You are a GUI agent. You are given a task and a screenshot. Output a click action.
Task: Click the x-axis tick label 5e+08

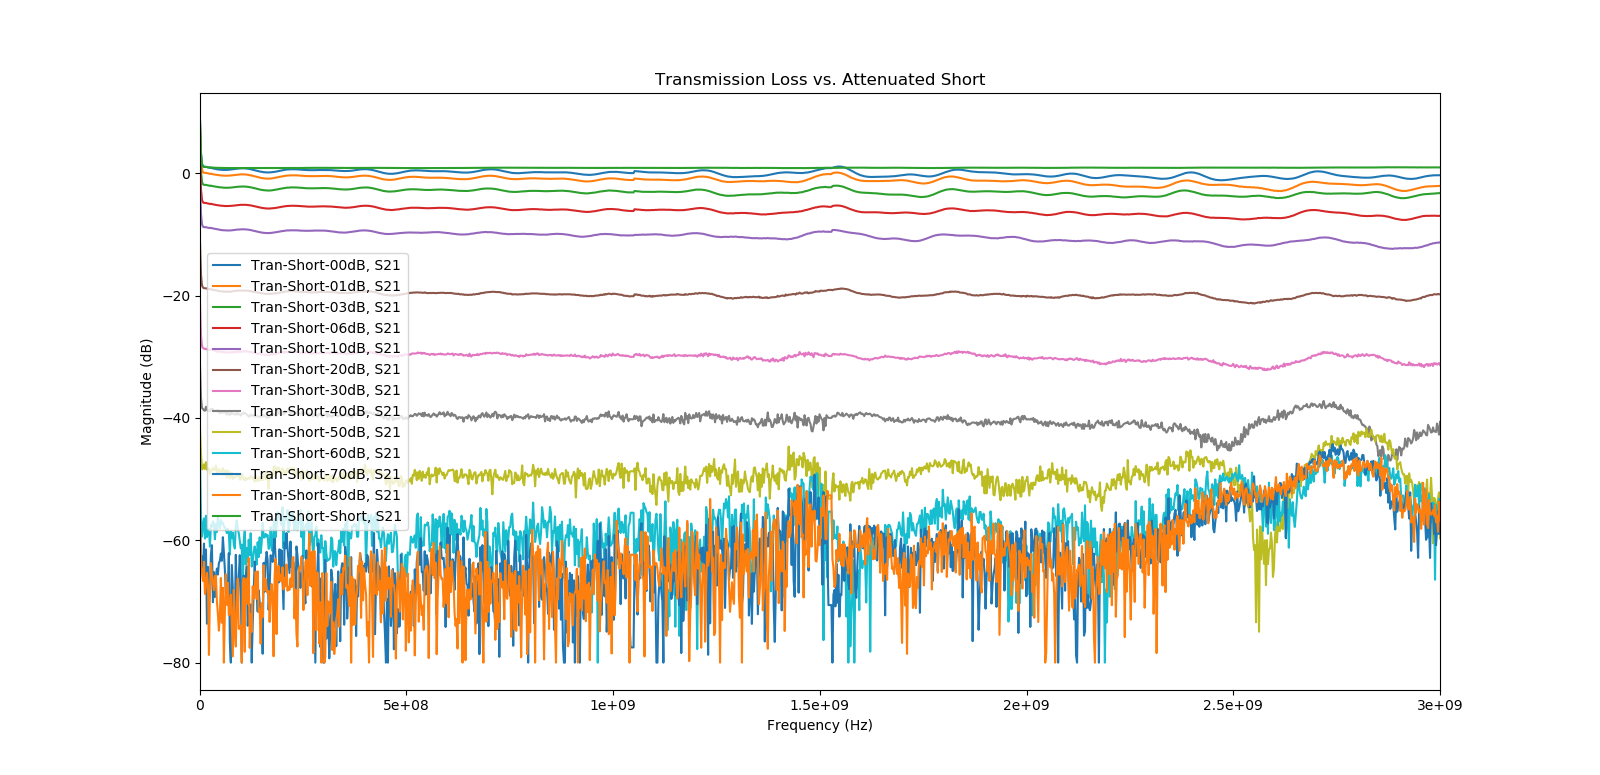coord(406,705)
